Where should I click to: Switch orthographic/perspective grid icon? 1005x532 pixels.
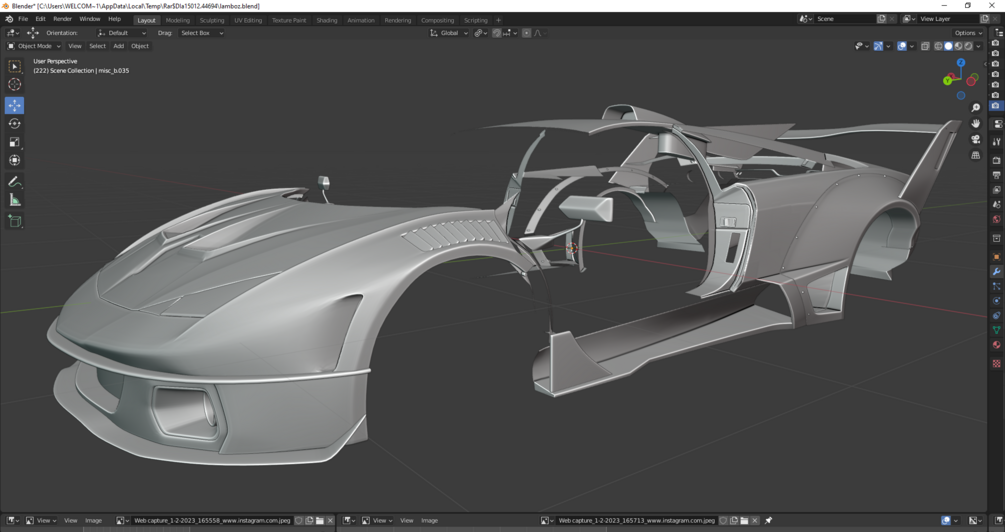pyautogui.click(x=976, y=156)
